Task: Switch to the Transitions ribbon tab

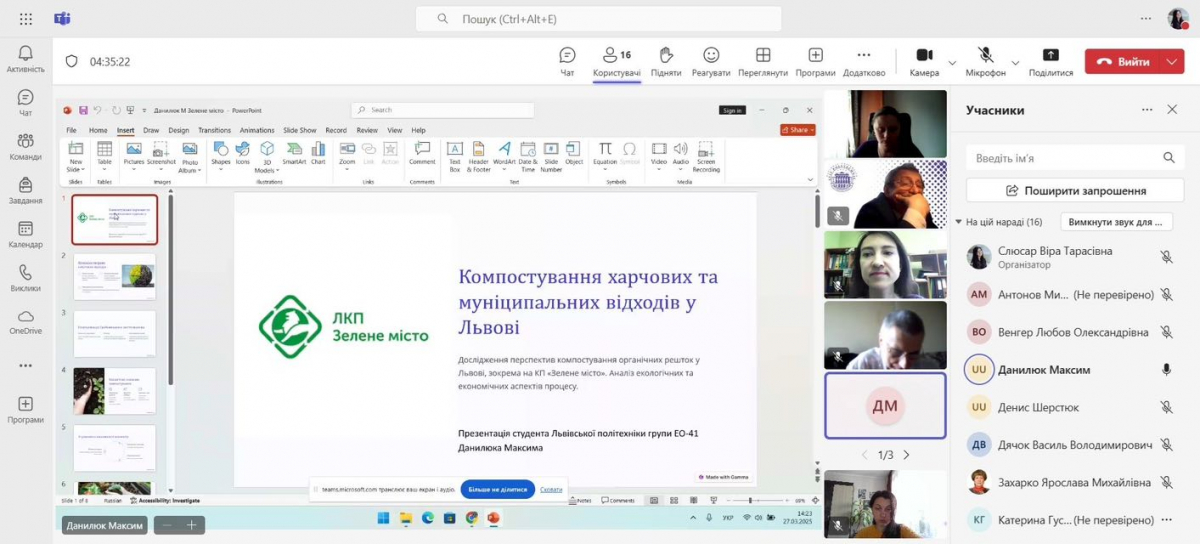Action: click(x=214, y=130)
